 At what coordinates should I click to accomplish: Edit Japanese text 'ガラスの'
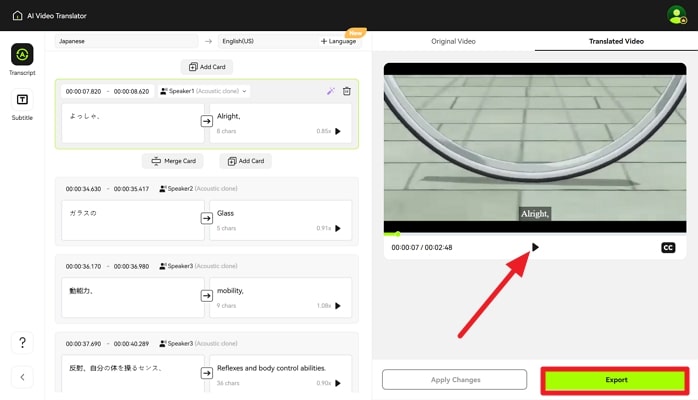pos(133,220)
